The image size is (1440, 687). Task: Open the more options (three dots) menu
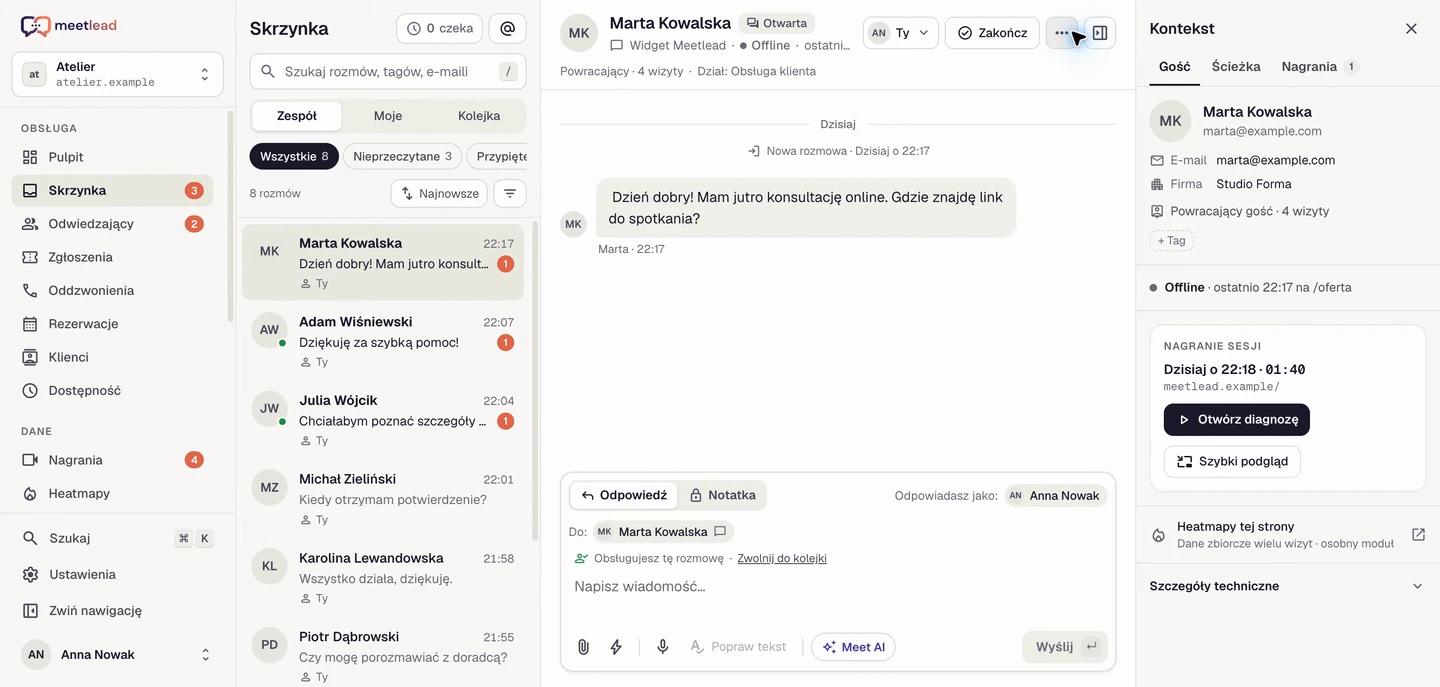tap(1062, 33)
